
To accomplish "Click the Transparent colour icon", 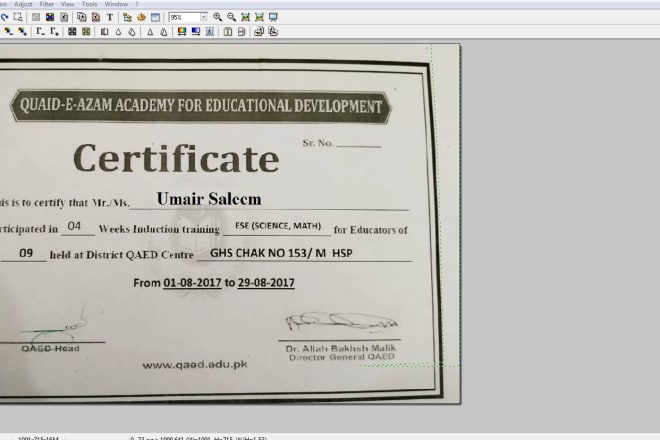I will pos(64,17).
